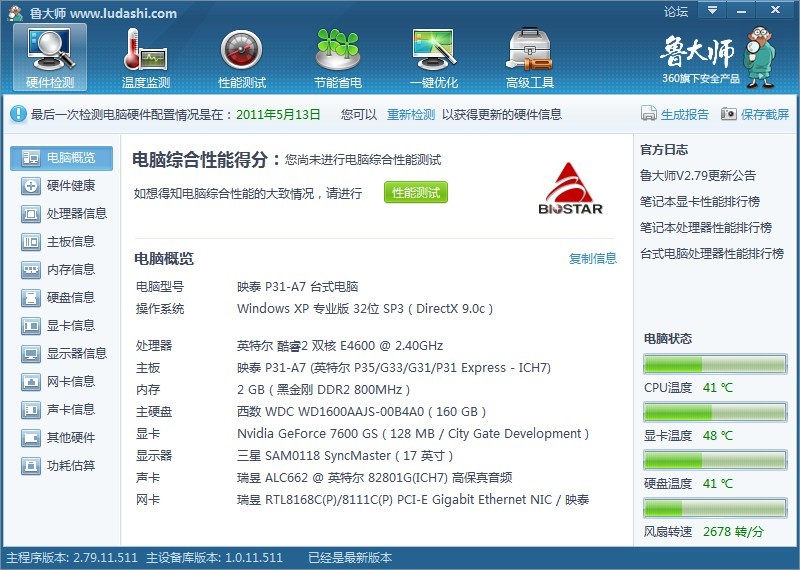Click the P35/G33/G31/P31 Express motherboard text
This screenshot has width=800, height=570.
coord(394,368)
